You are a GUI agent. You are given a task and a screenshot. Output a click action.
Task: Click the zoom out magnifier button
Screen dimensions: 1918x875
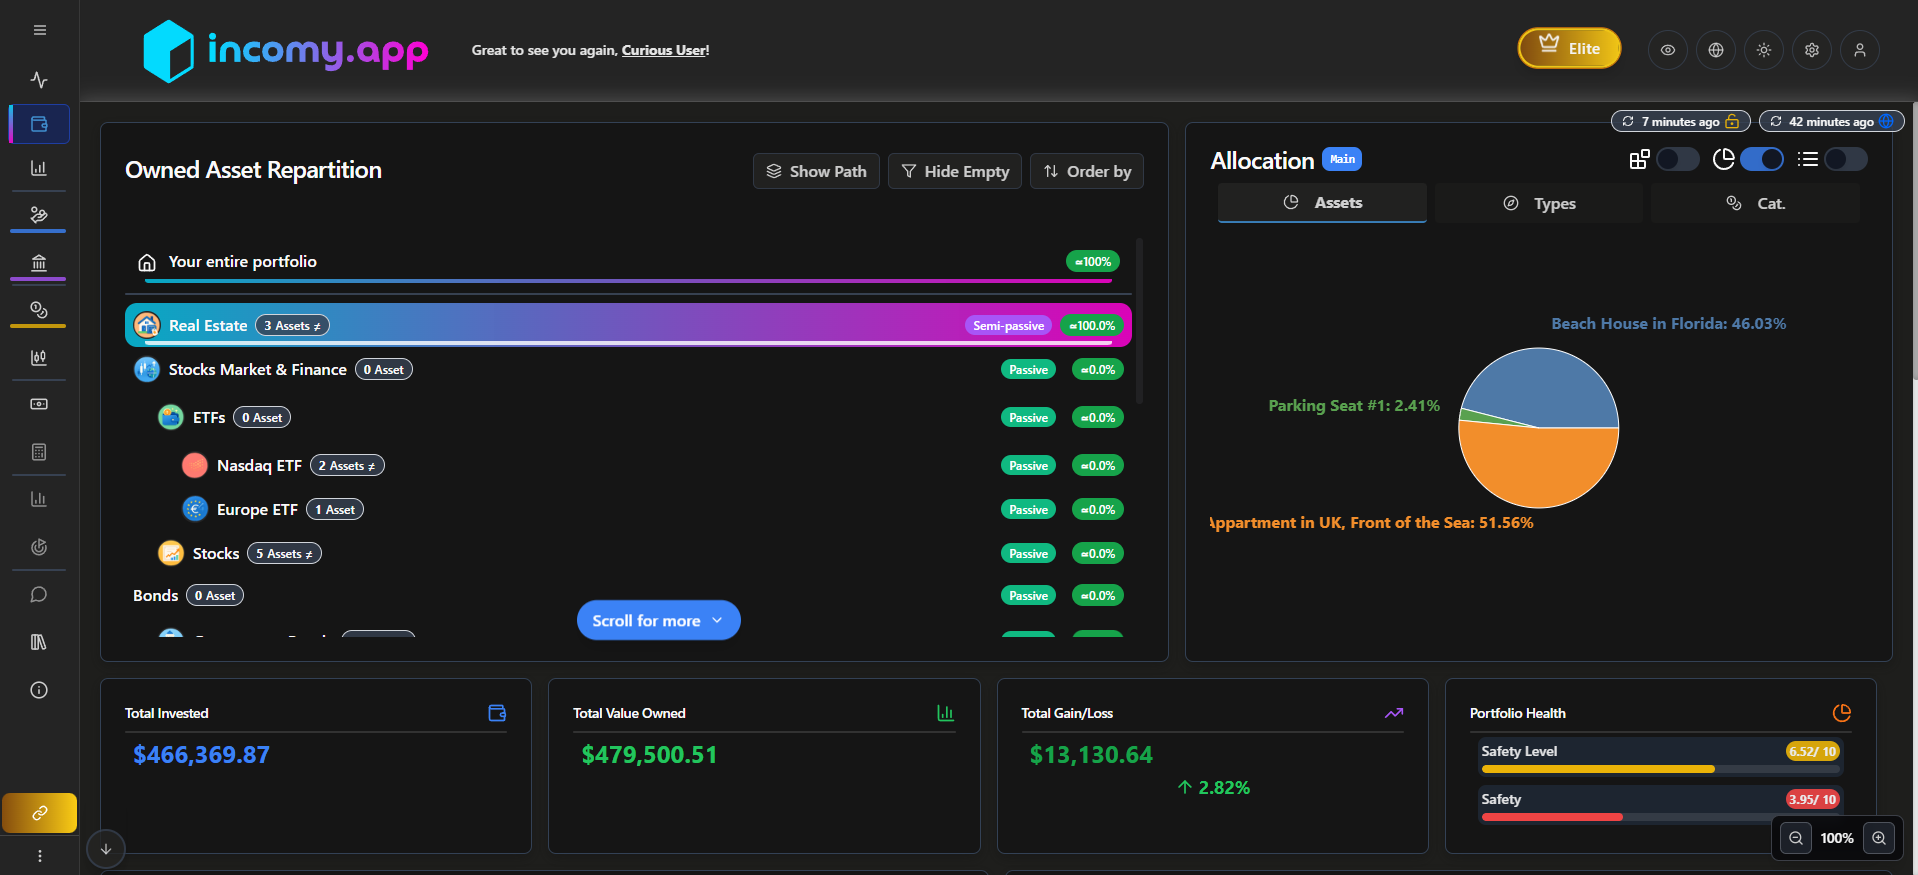(x=1796, y=838)
